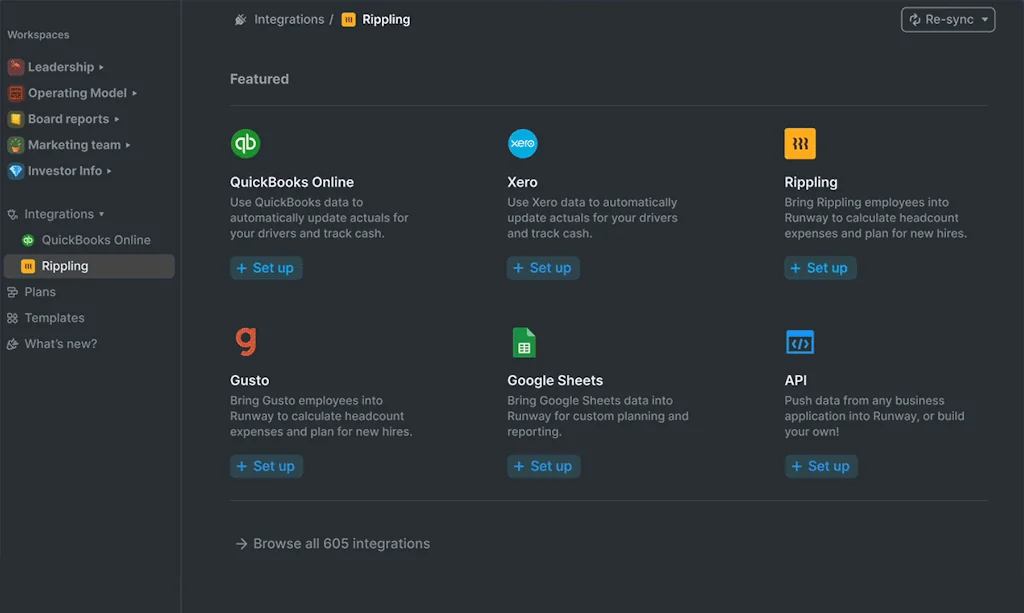Open Plans in the sidebar
Screen dimensions: 1024x613
pos(40,292)
